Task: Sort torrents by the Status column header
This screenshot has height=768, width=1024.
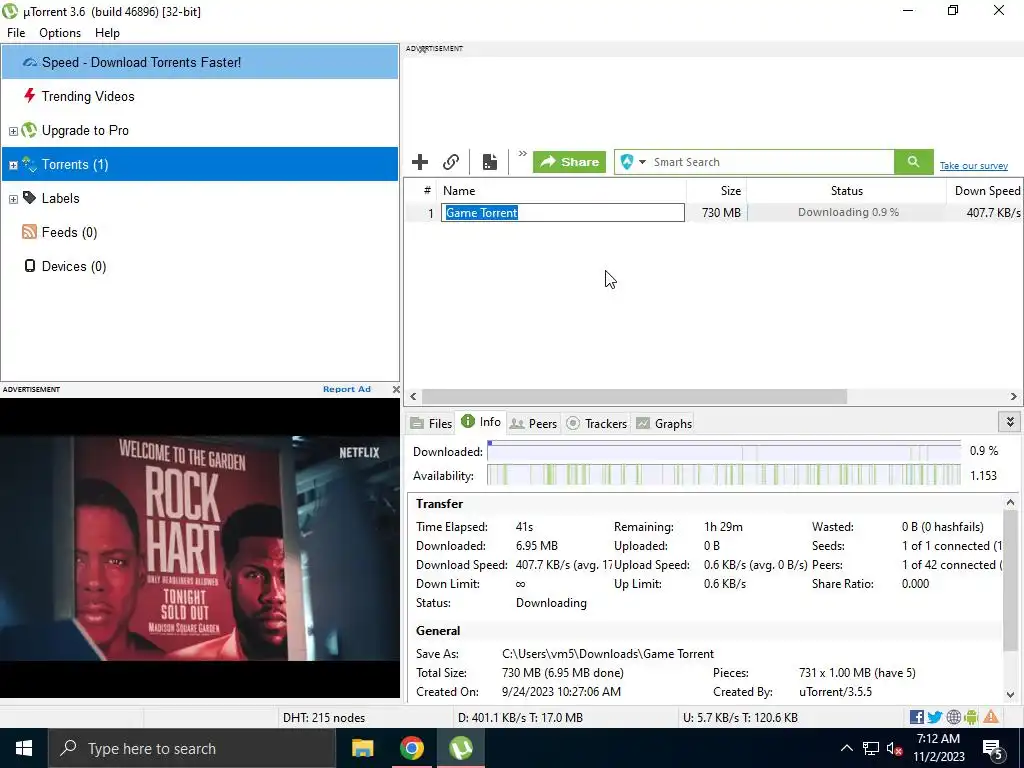Action: [x=846, y=191]
